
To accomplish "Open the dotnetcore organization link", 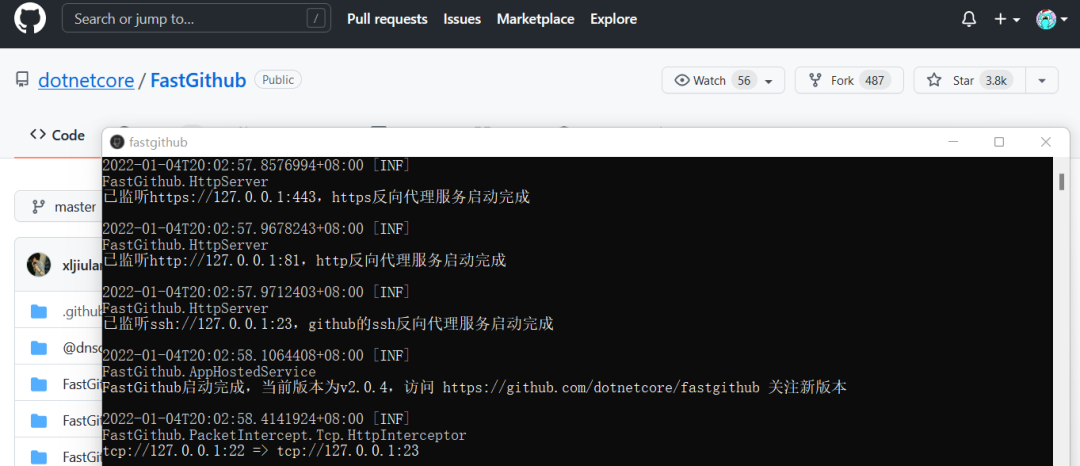I will tap(86, 81).
